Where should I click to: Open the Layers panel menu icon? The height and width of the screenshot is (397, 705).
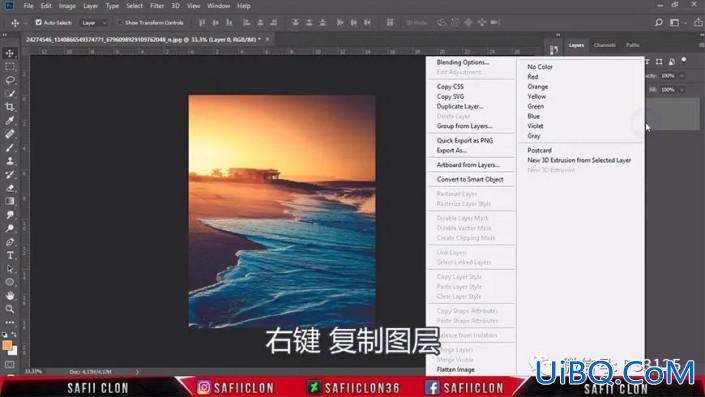[x=701, y=45]
